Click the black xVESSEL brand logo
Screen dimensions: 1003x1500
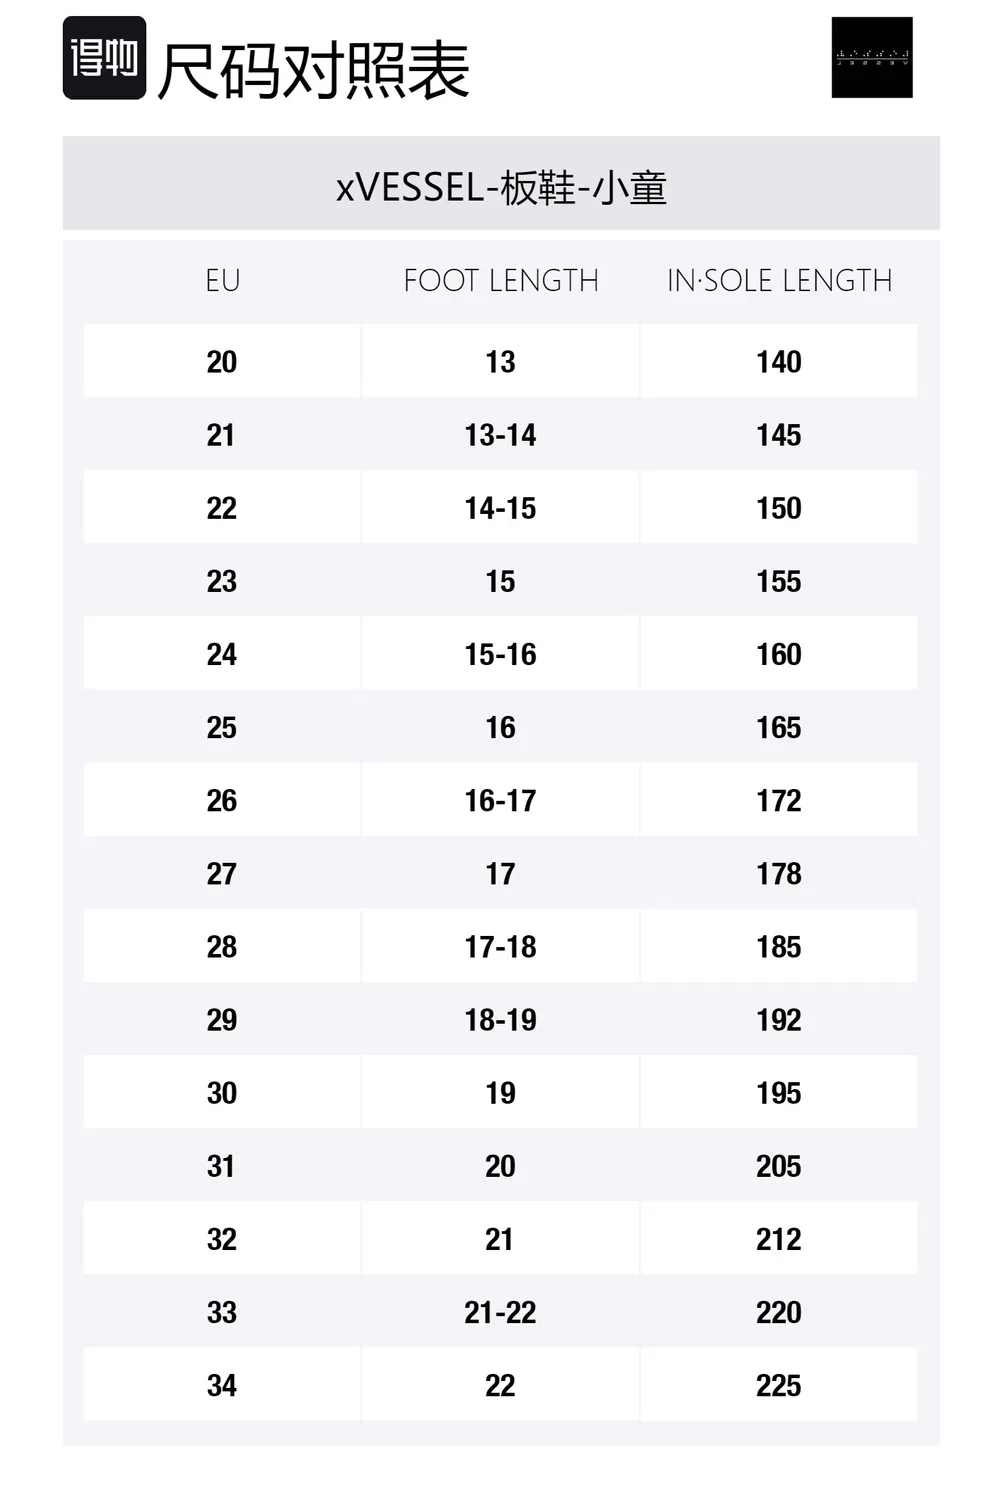[x=872, y=57]
